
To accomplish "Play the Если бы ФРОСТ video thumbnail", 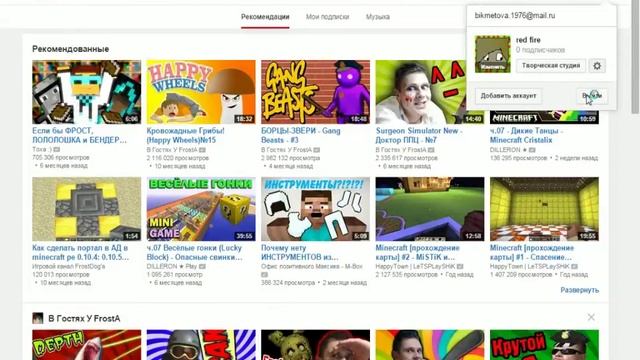I will coord(87,92).
